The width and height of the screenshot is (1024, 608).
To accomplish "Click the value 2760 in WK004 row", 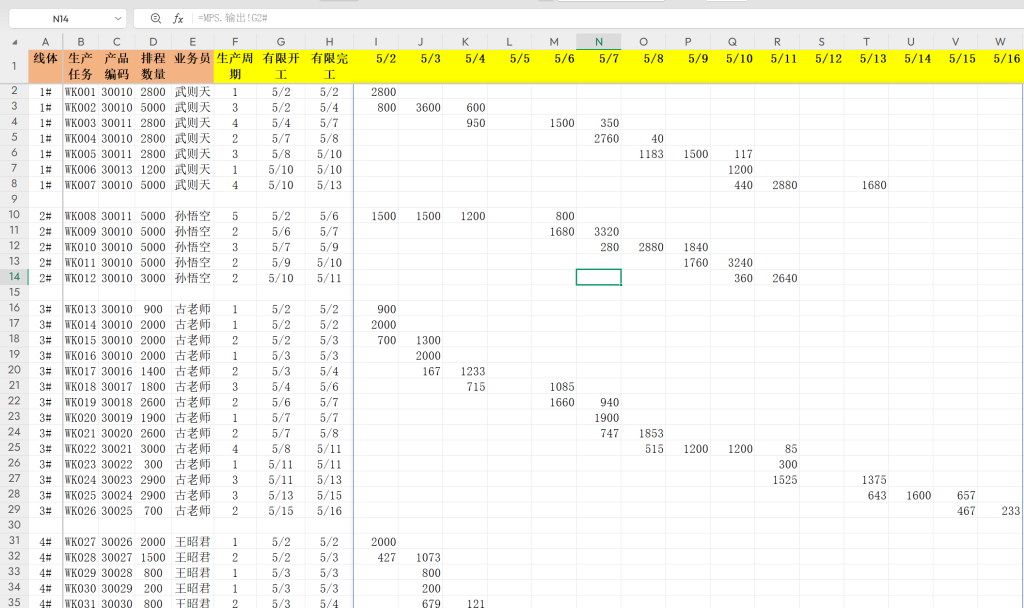I will tap(606, 138).
